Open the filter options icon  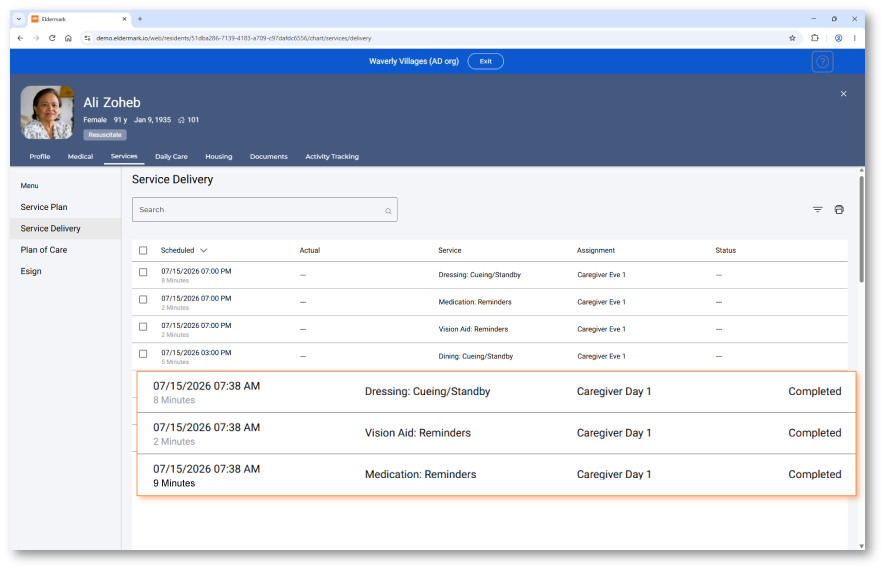[x=817, y=209]
